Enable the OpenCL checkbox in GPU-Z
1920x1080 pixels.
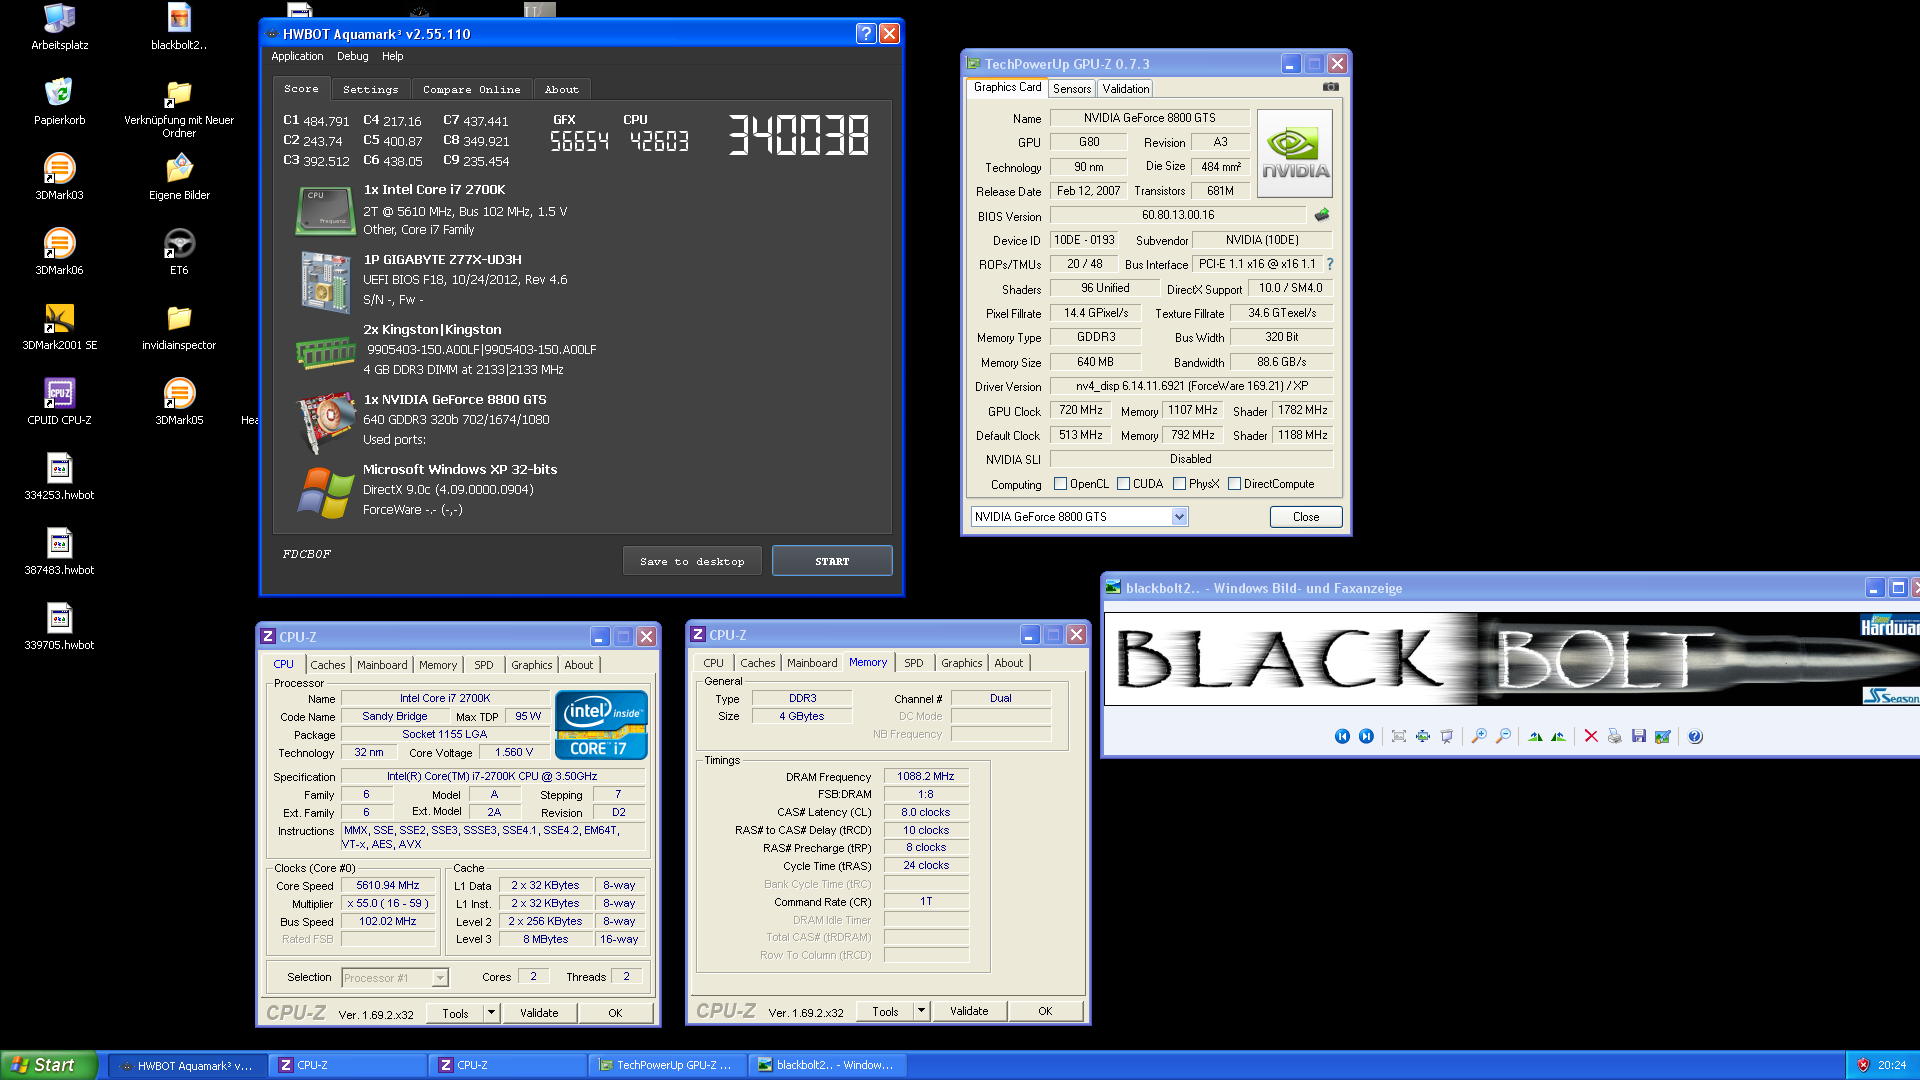coord(1060,484)
